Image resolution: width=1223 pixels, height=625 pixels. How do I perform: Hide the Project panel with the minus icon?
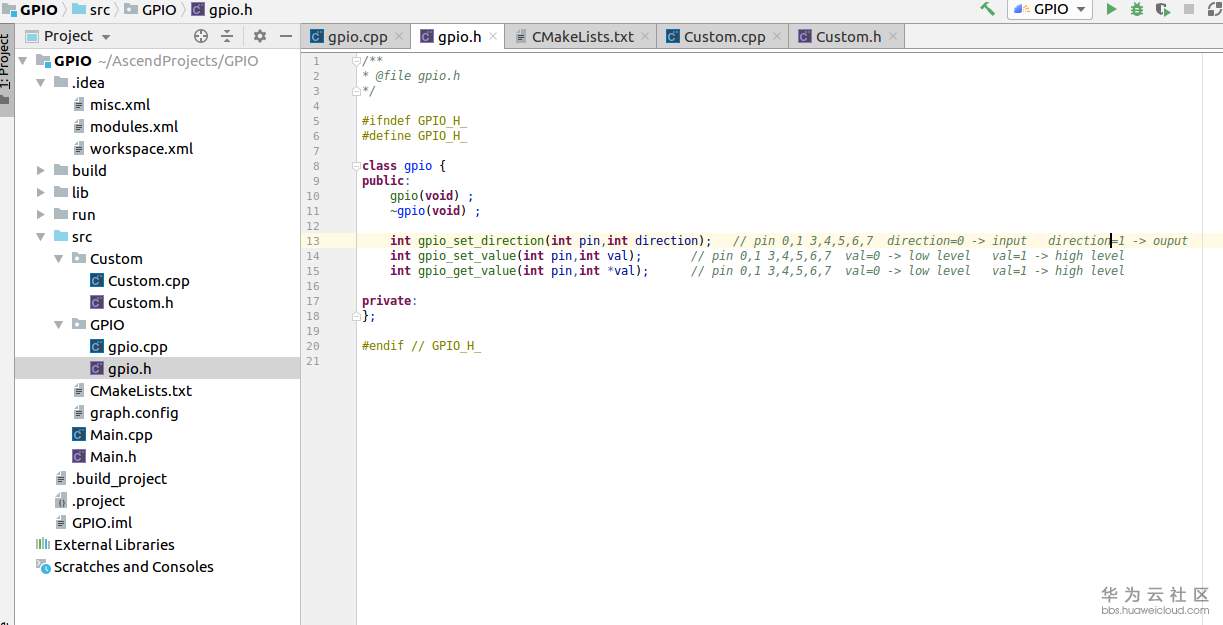click(286, 36)
